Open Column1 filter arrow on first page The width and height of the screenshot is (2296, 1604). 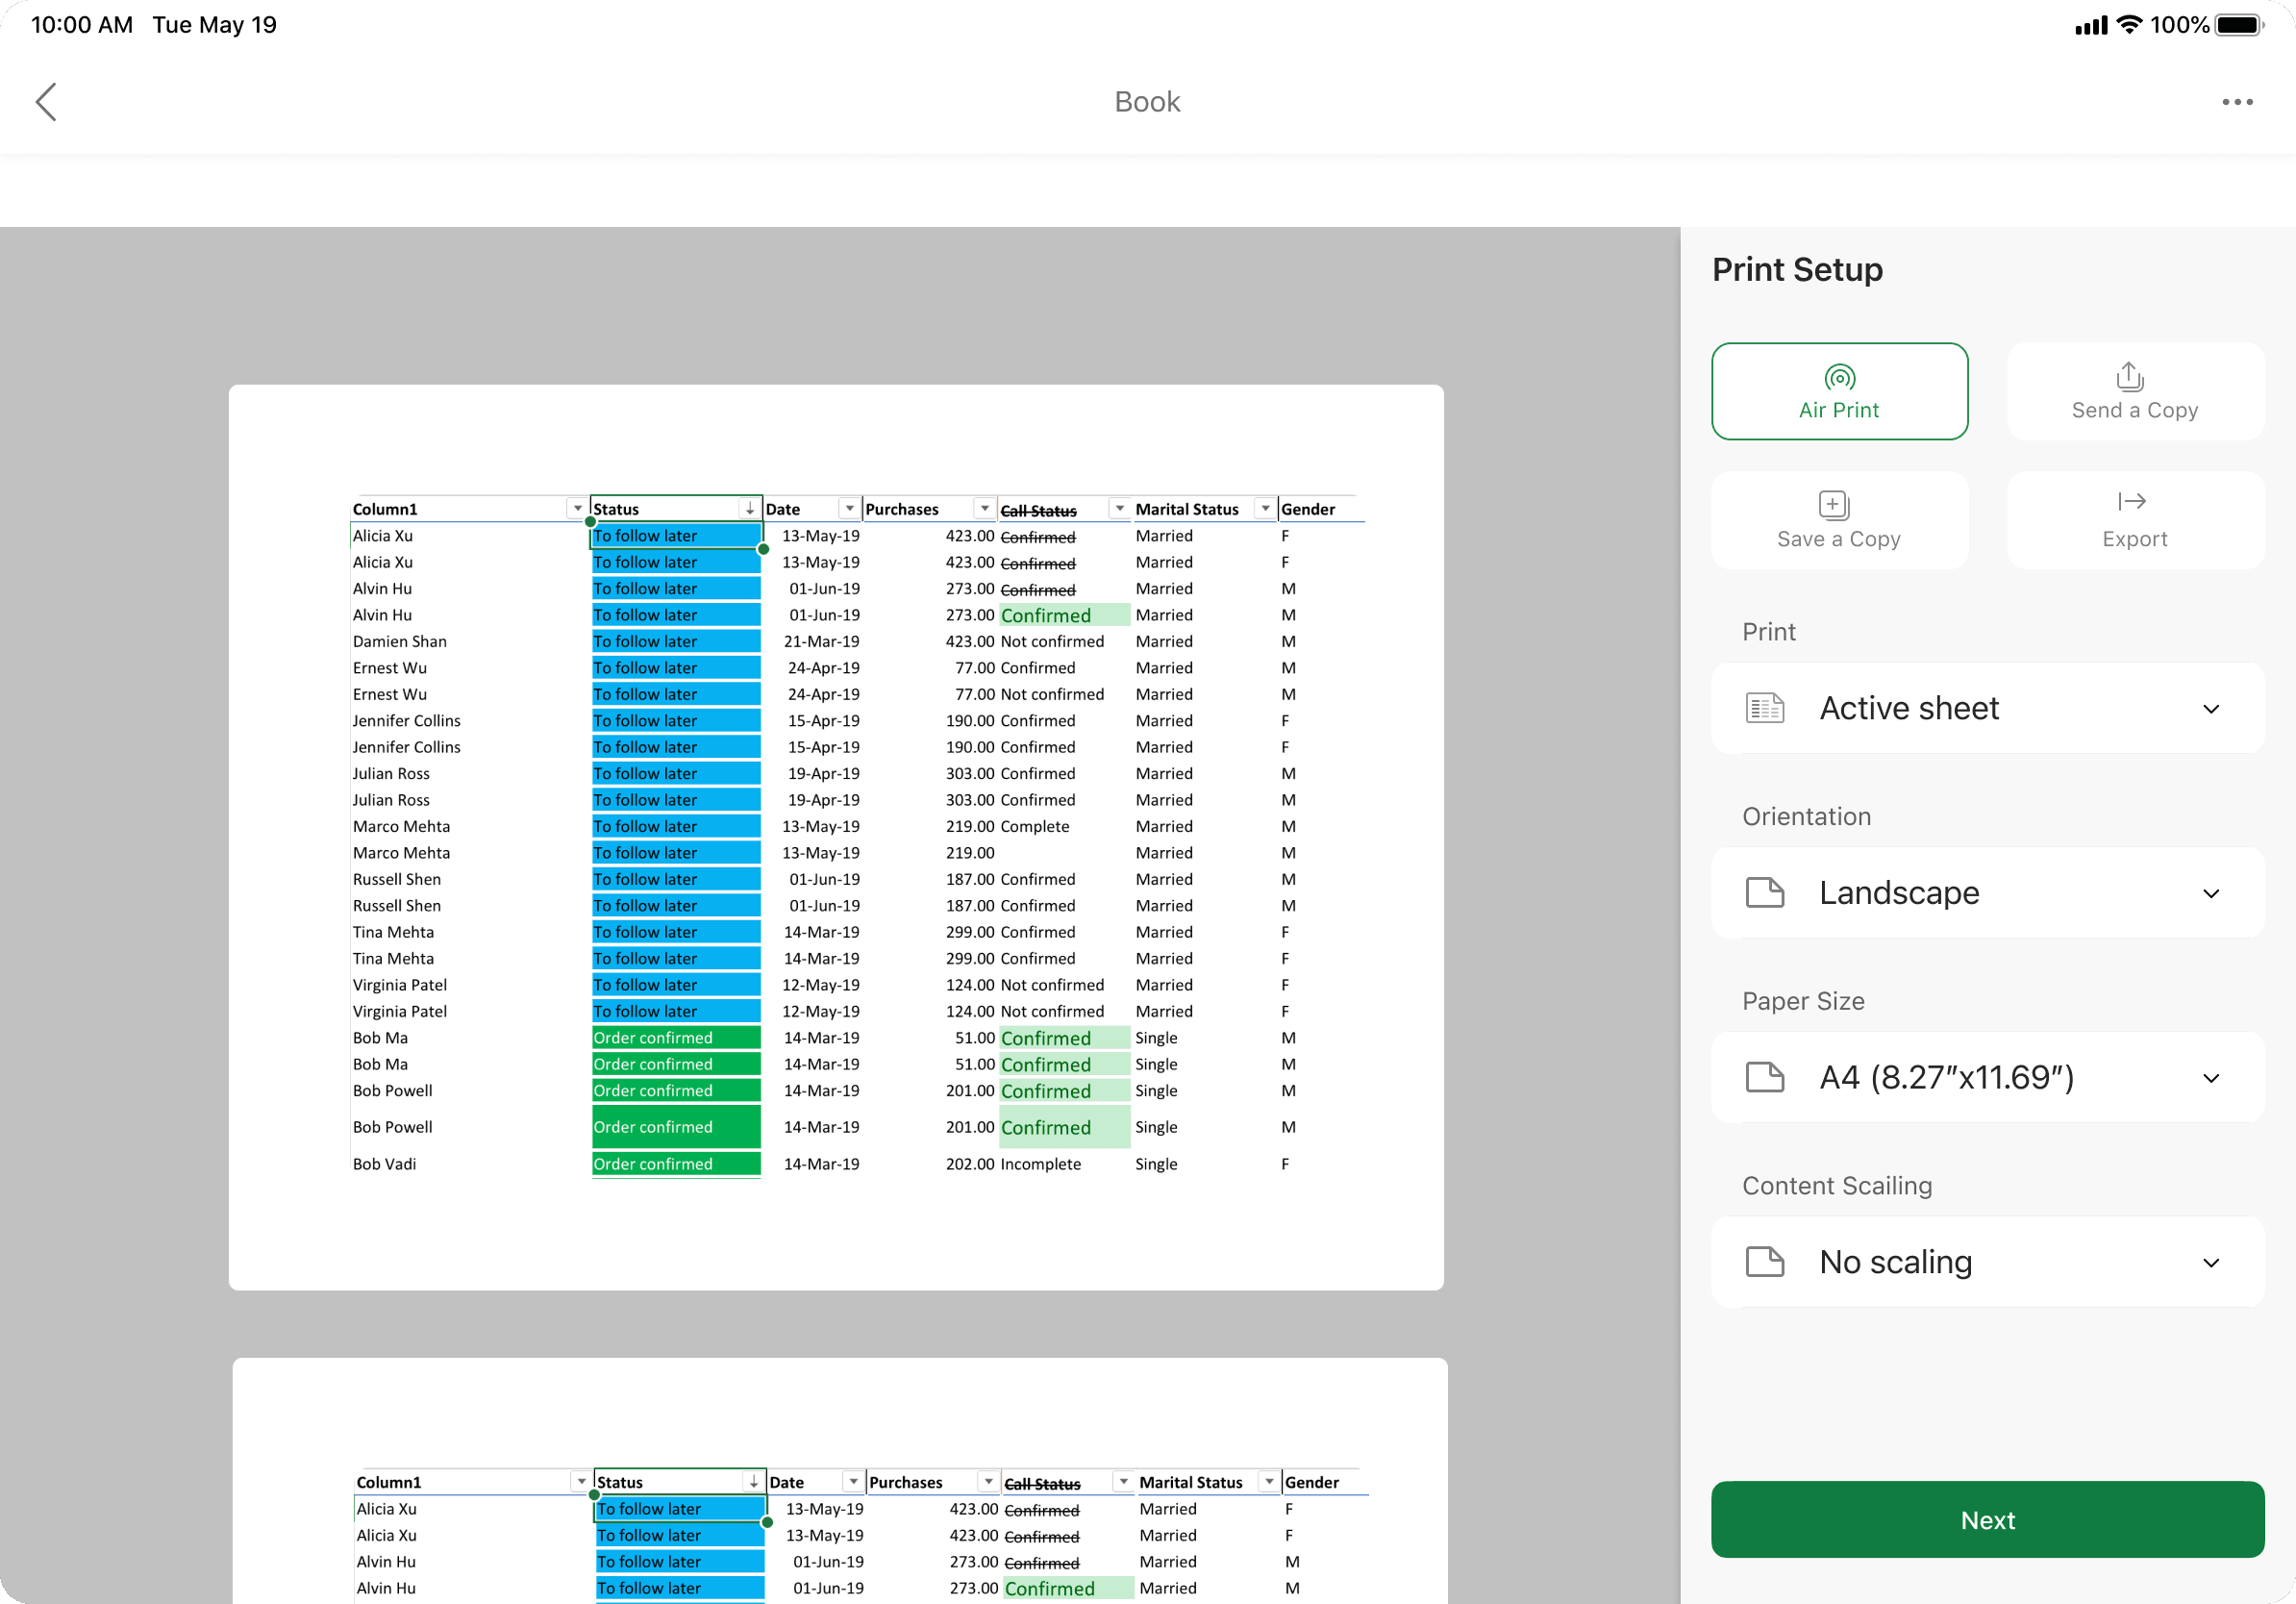coord(577,509)
